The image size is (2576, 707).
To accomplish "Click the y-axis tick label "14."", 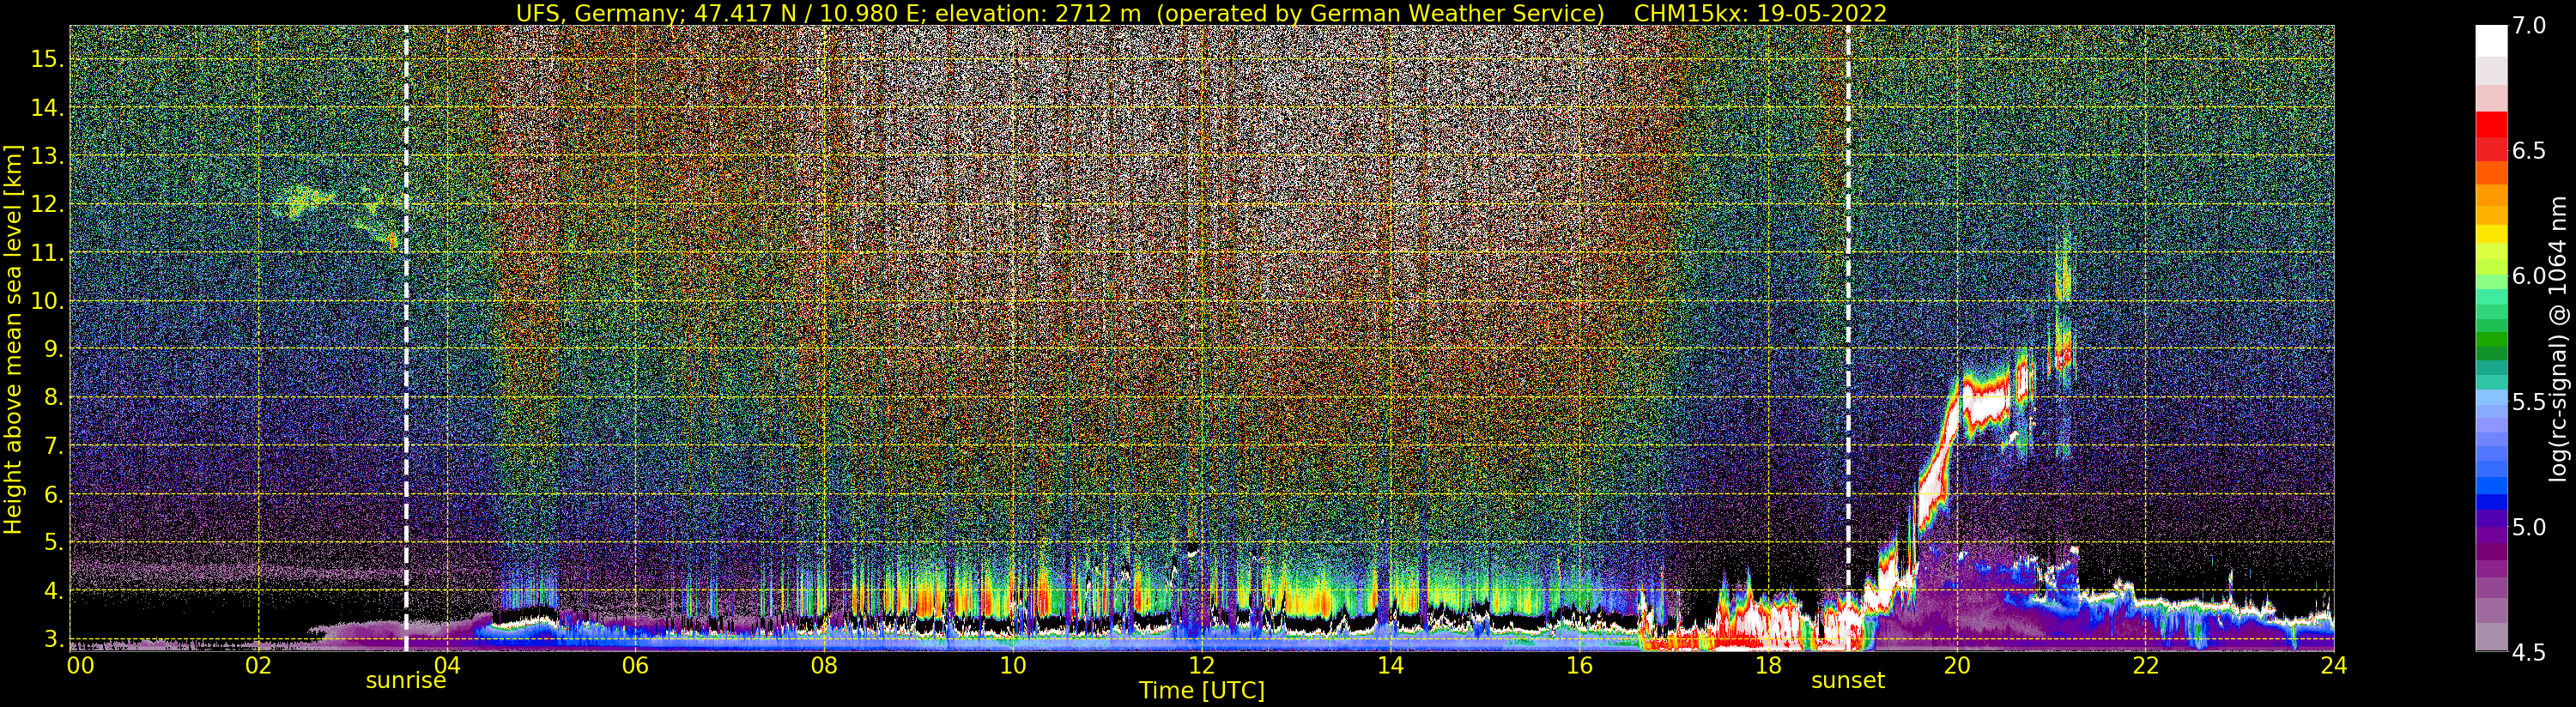I will (47, 107).
